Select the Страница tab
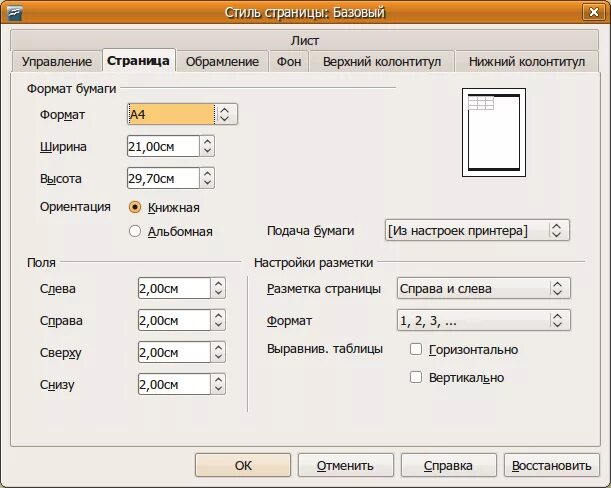 (x=138, y=61)
